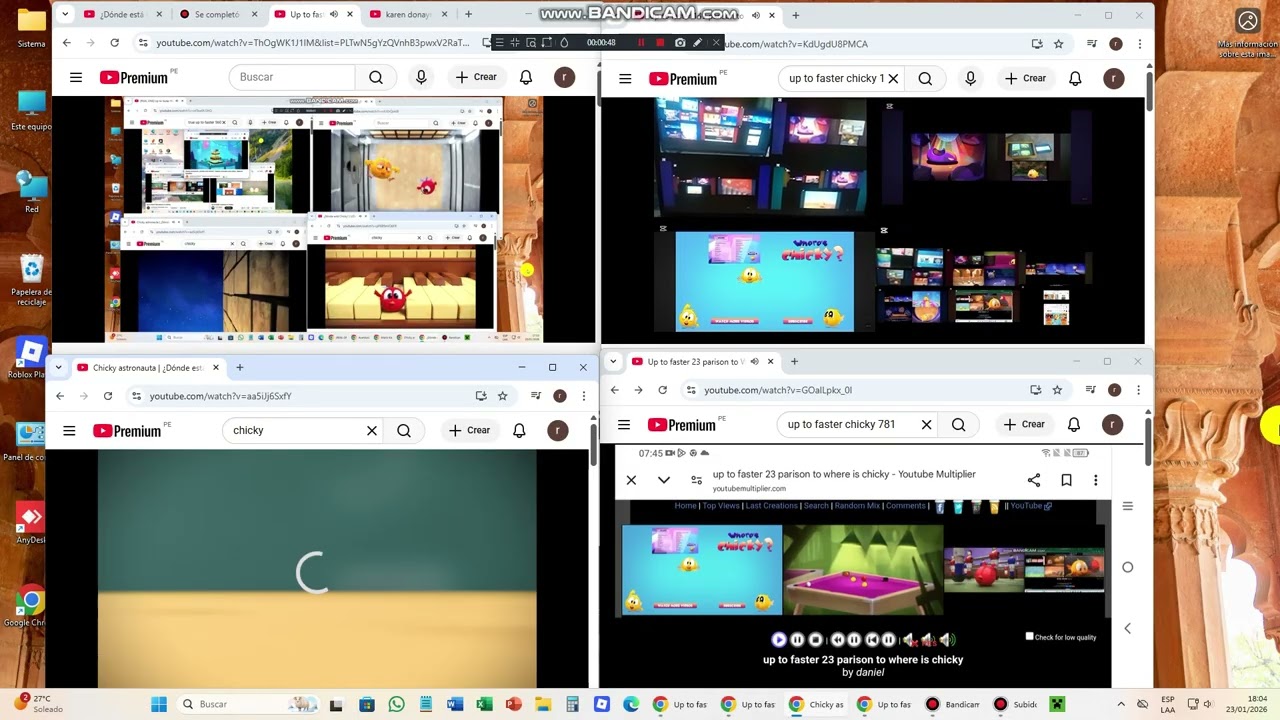Open Bandicam from the taskbar
Viewport: 1280px width, 720px height.
pyautogui.click(x=953, y=704)
